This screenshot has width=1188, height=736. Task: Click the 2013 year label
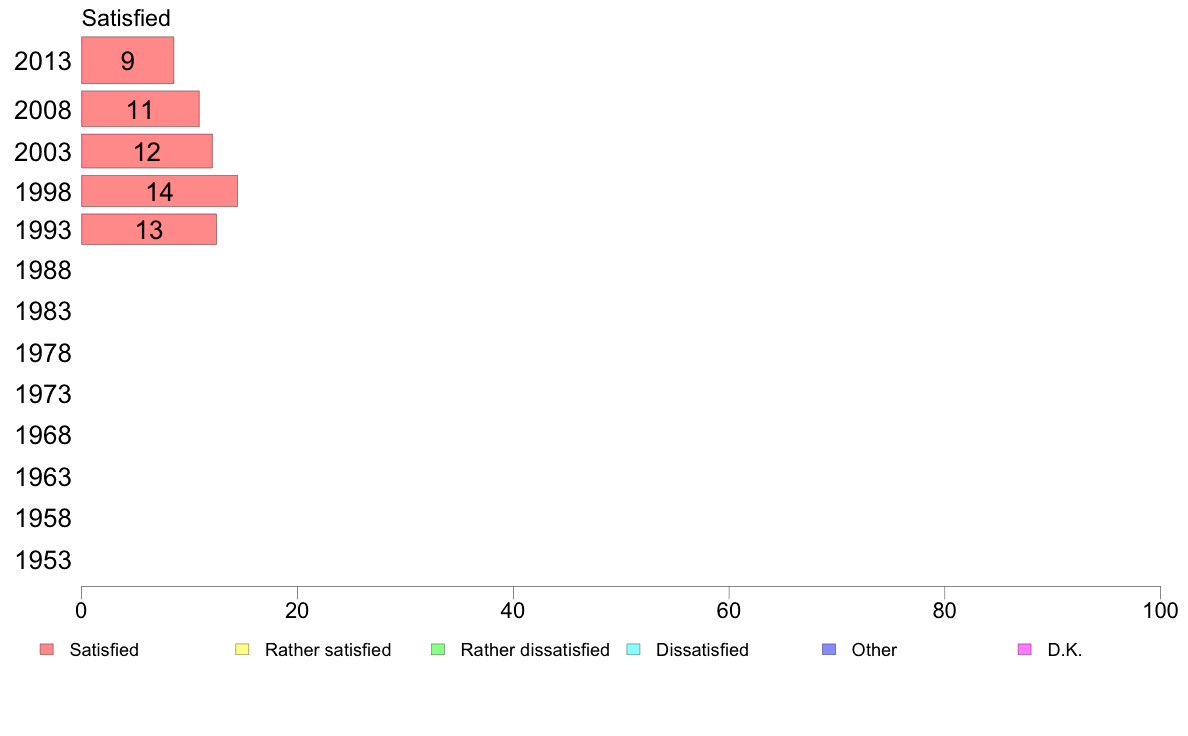pyautogui.click(x=43, y=61)
